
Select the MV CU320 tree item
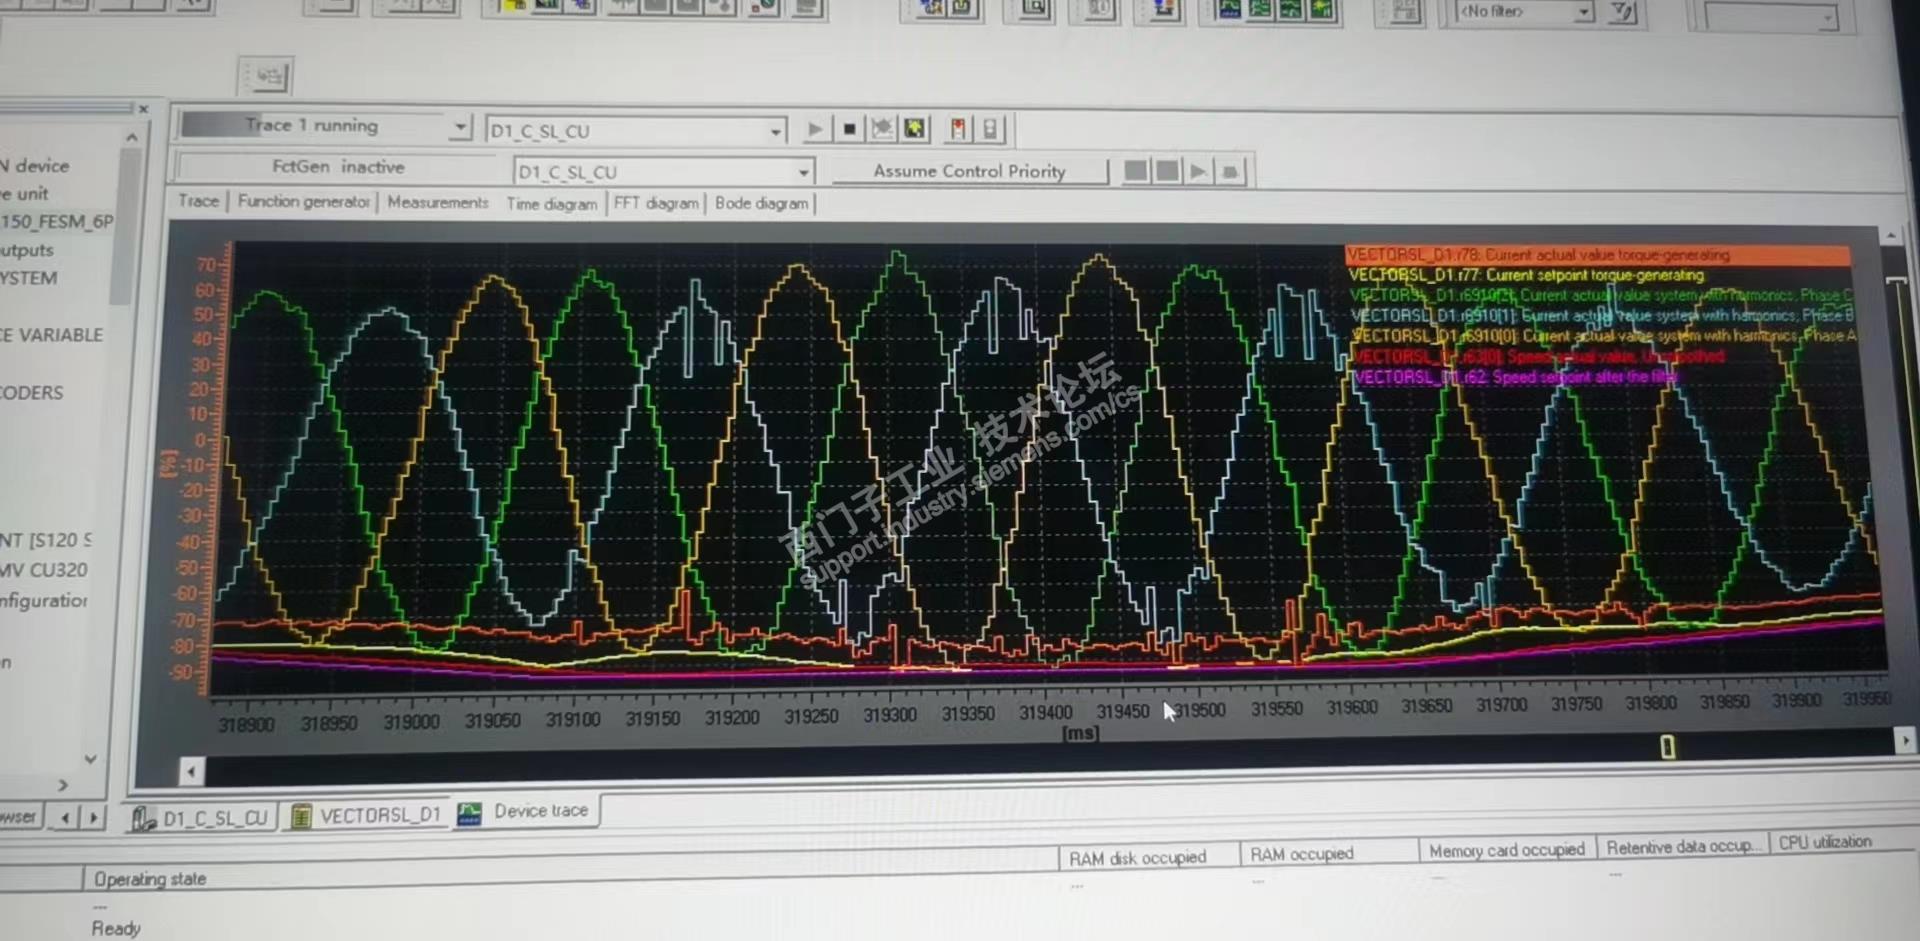[43, 570]
